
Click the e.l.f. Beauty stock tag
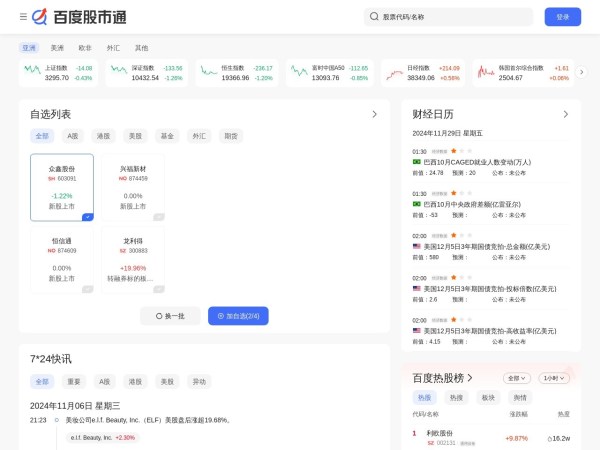point(102,437)
